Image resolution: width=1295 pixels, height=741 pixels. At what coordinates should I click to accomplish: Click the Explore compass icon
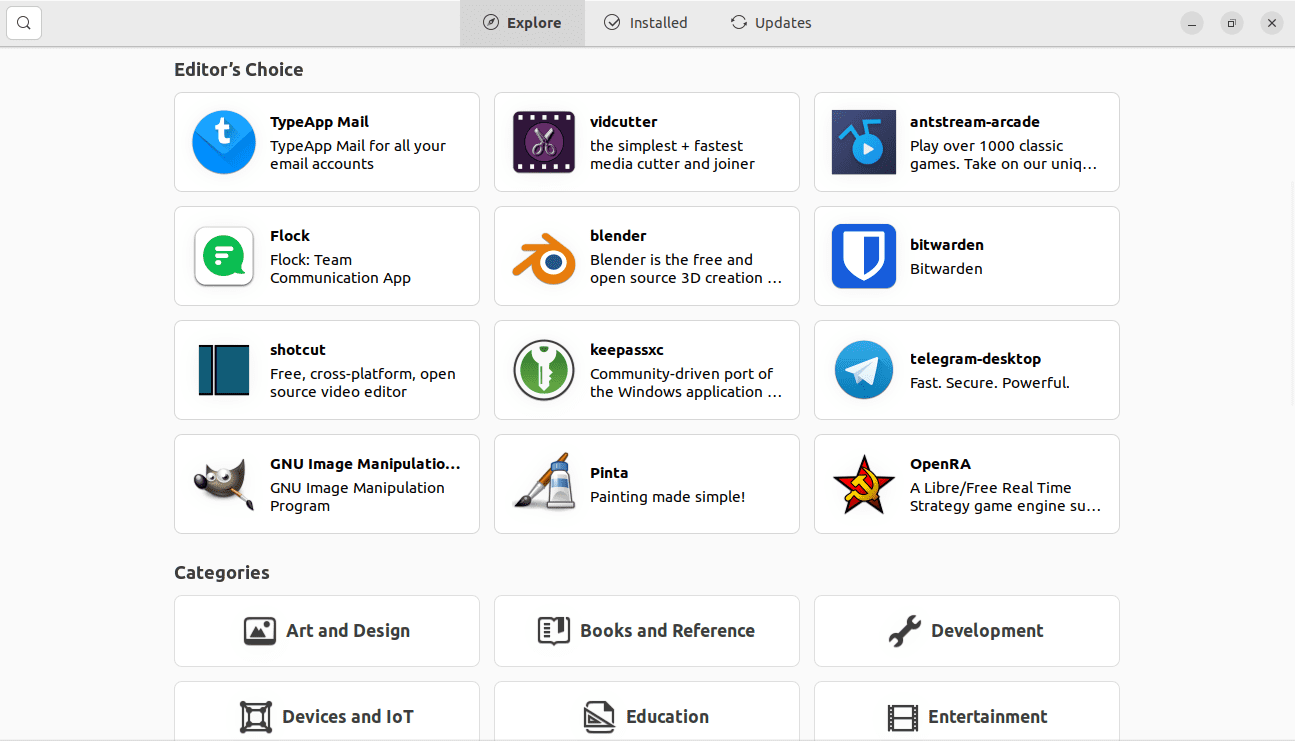(491, 22)
